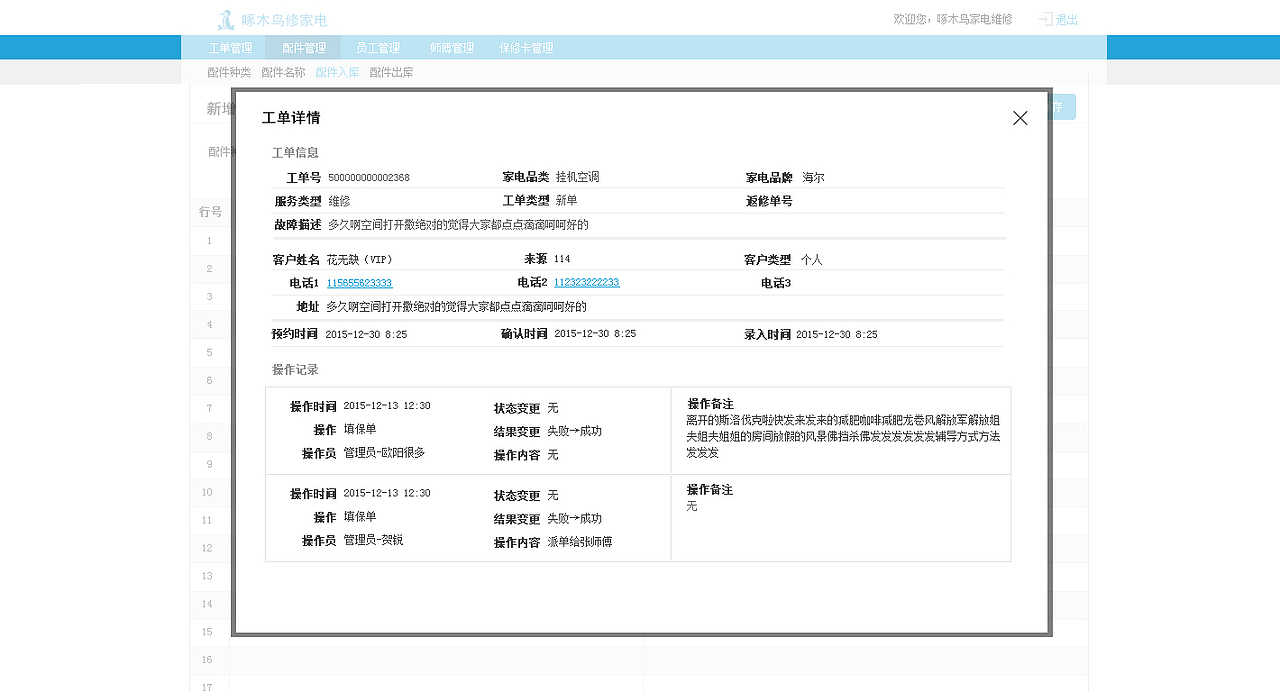Click the 操作记录 section heading
This screenshot has height=692, width=1280.
tap(295, 370)
